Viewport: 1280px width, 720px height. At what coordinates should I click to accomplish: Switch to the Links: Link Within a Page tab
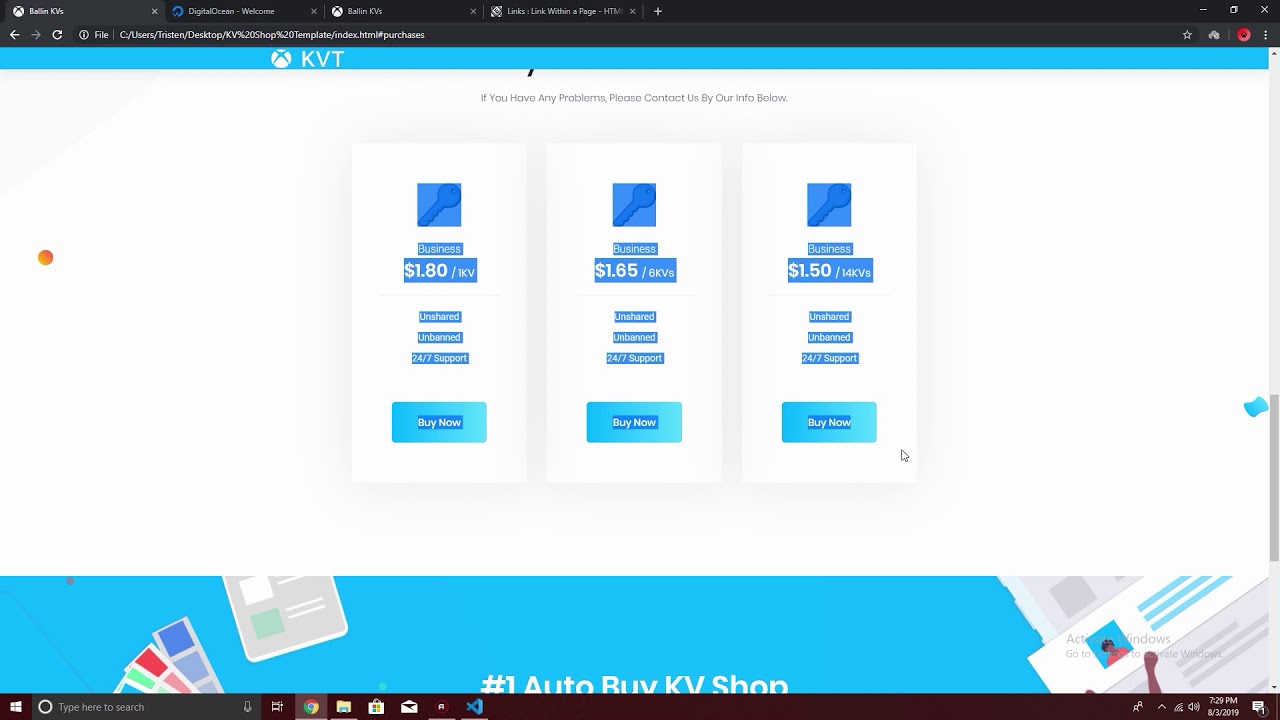562,11
